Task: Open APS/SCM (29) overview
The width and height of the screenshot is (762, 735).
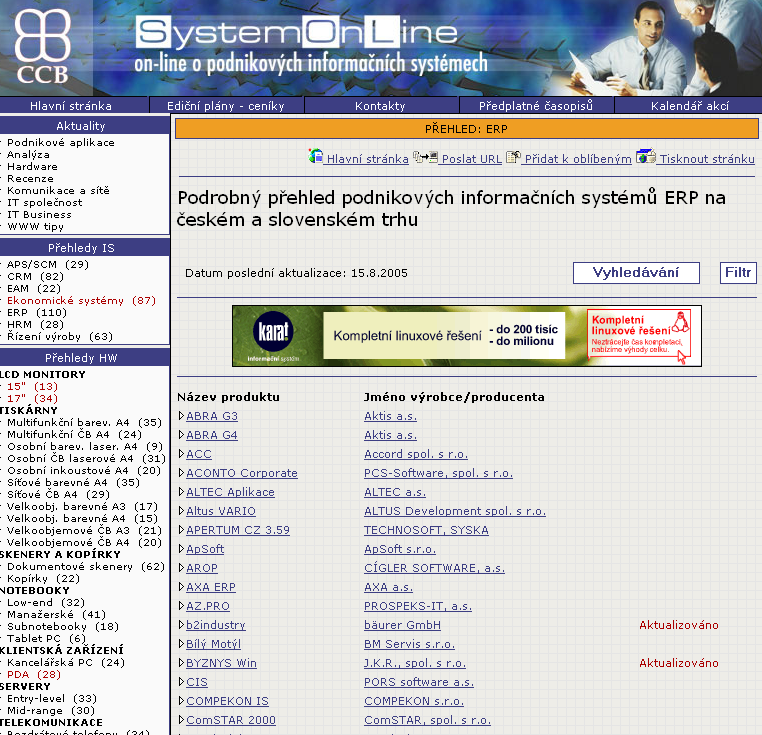Action: 48,264
